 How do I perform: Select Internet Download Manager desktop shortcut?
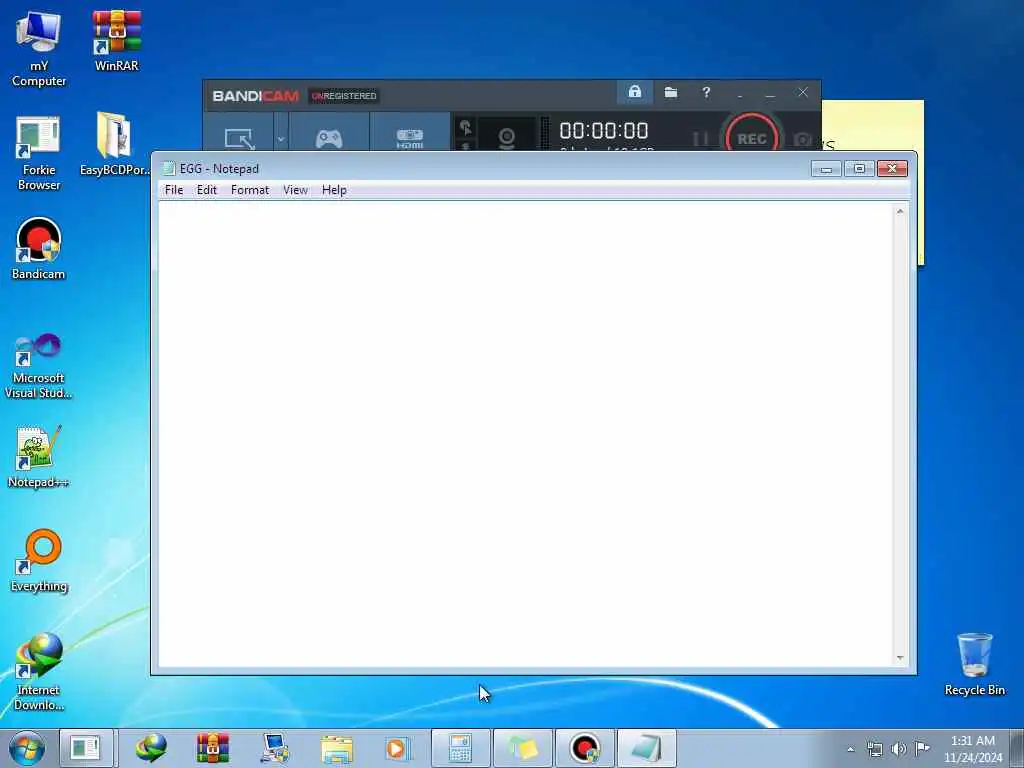click(x=39, y=671)
